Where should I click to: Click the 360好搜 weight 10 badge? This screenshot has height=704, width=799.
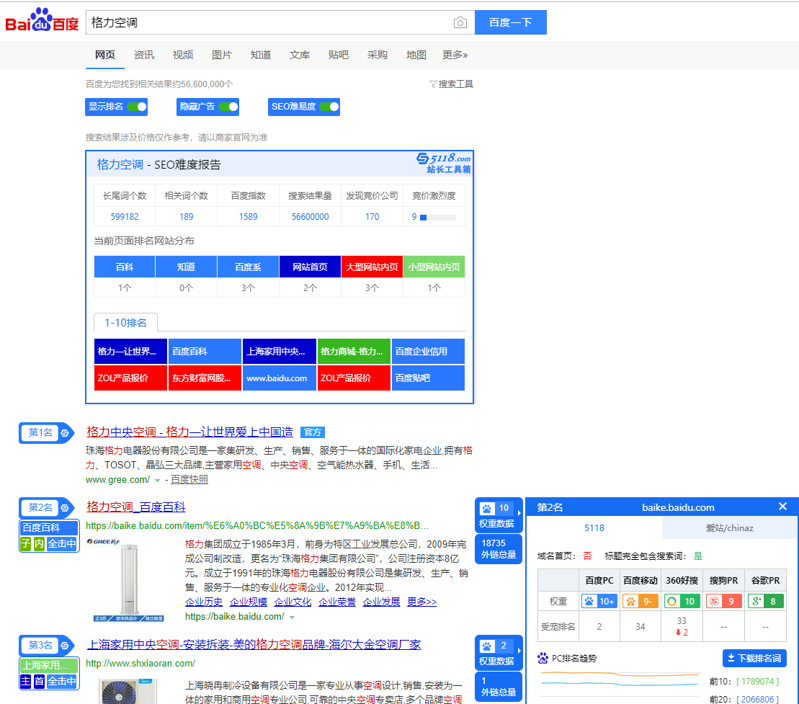(682, 601)
